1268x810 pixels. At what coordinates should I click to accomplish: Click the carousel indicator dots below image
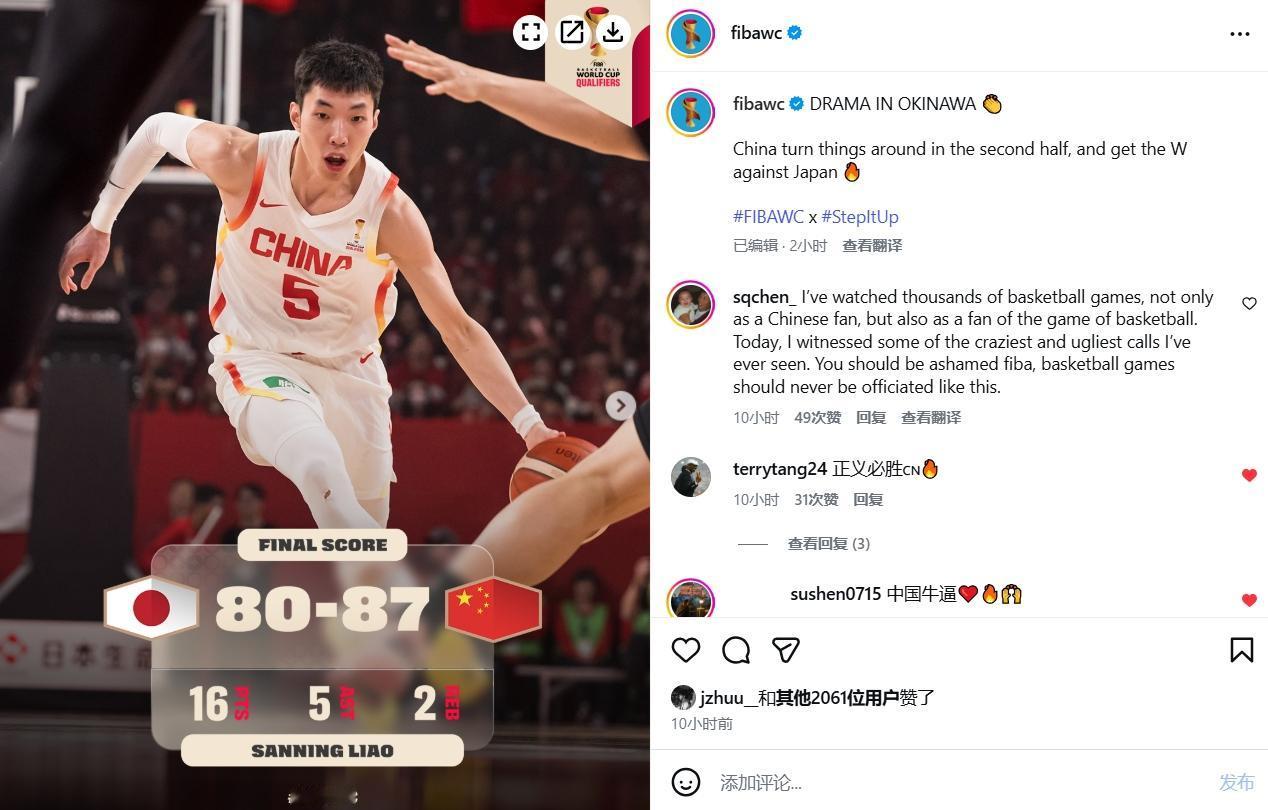click(x=322, y=797)
